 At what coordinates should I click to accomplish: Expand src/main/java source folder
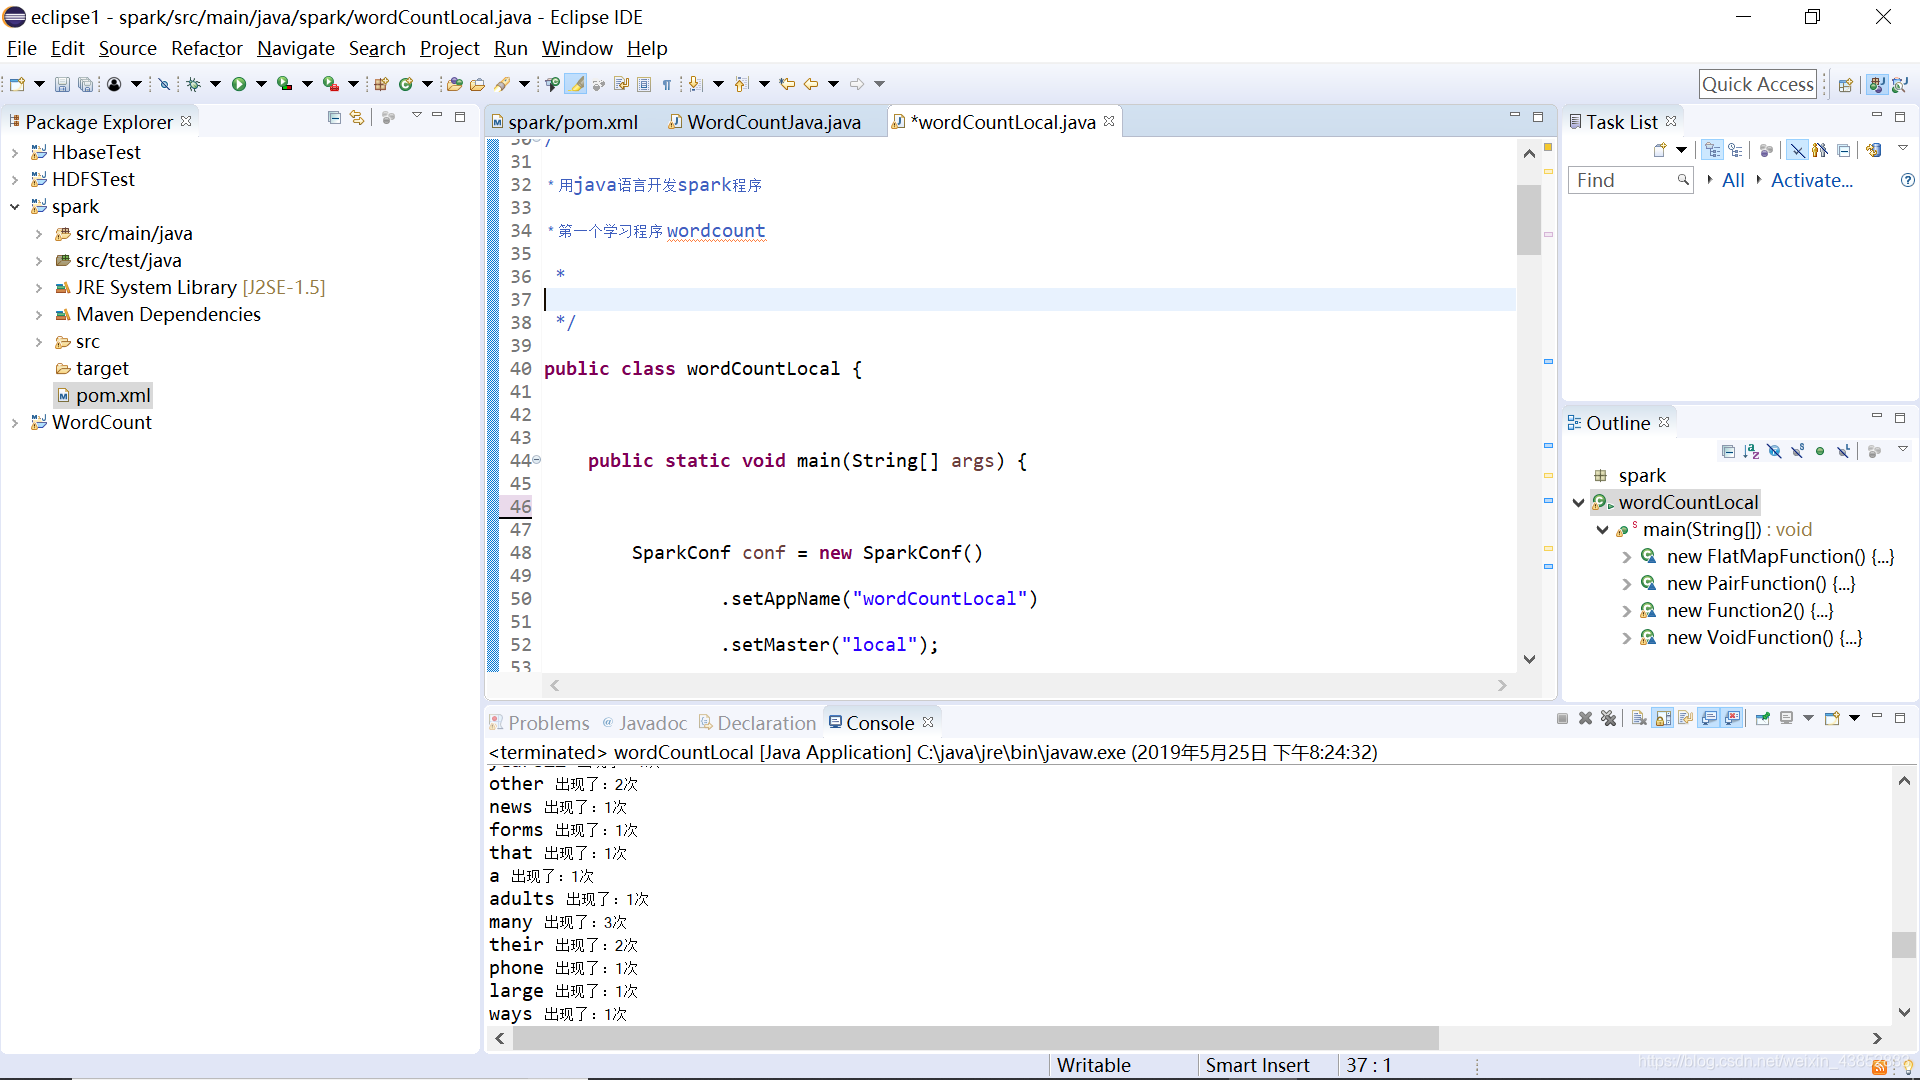click(x=39, y=234)
